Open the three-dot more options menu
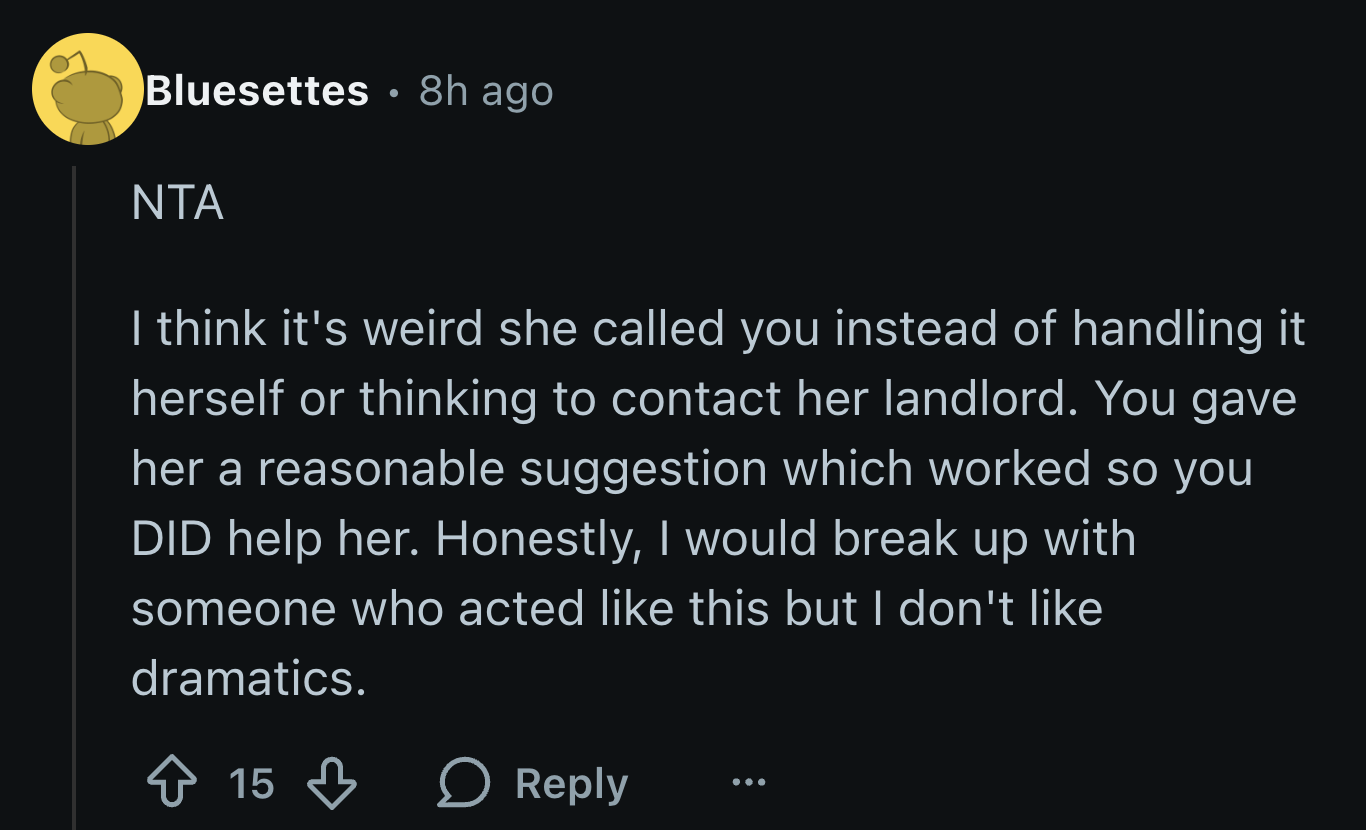The image size is (1366, 830). (748, 783)
